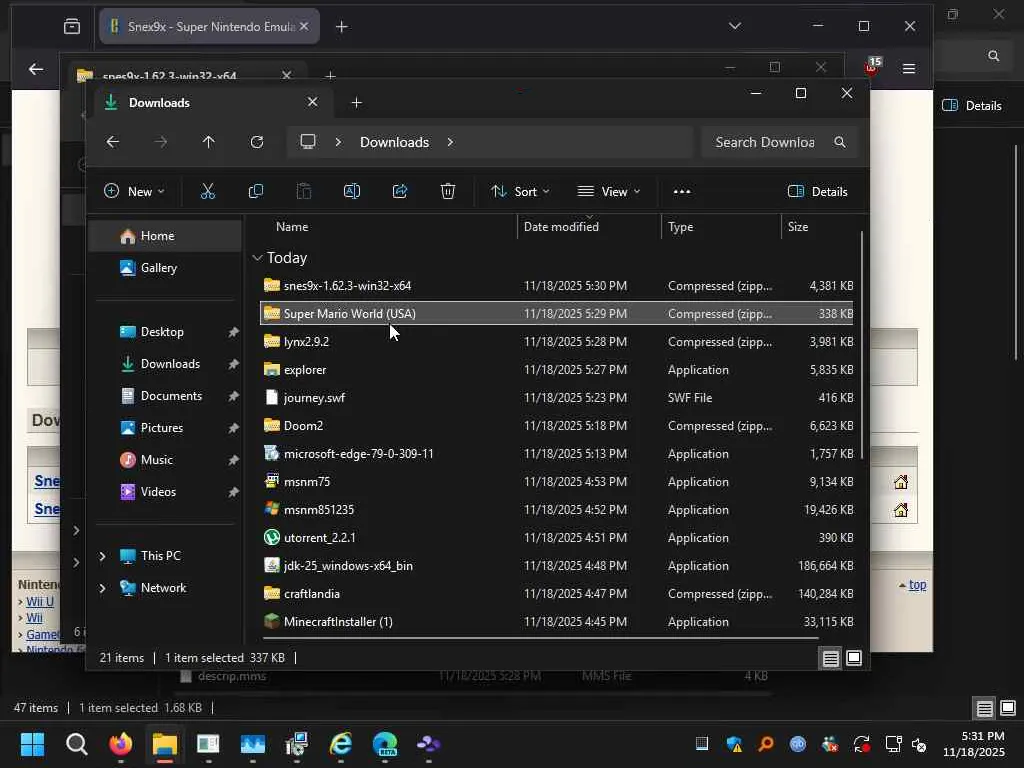Image resolution: width=1024 pixels, height=768 pixels.
Task: Toggle Details pane in the rear Explorer window
Action: [972, 105]
